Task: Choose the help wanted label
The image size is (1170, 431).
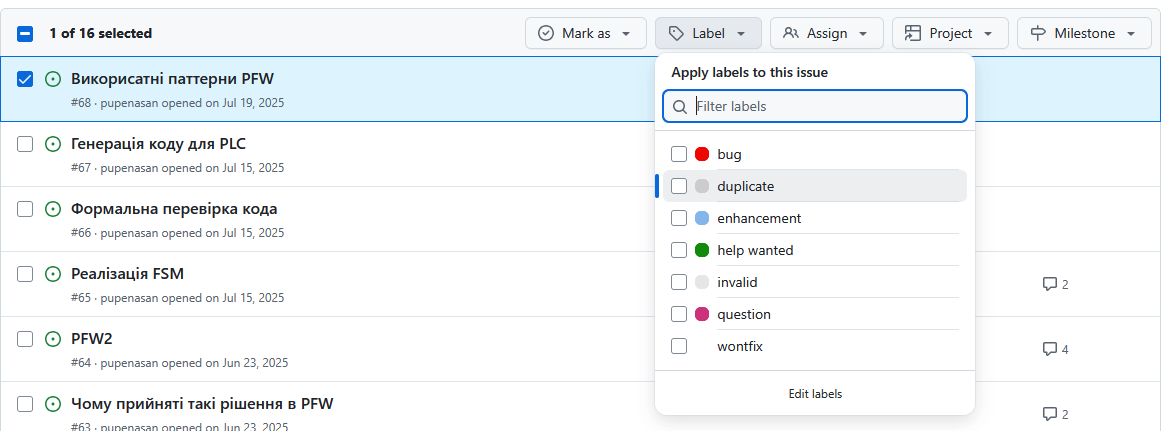Action: click(x=755, y=250)
